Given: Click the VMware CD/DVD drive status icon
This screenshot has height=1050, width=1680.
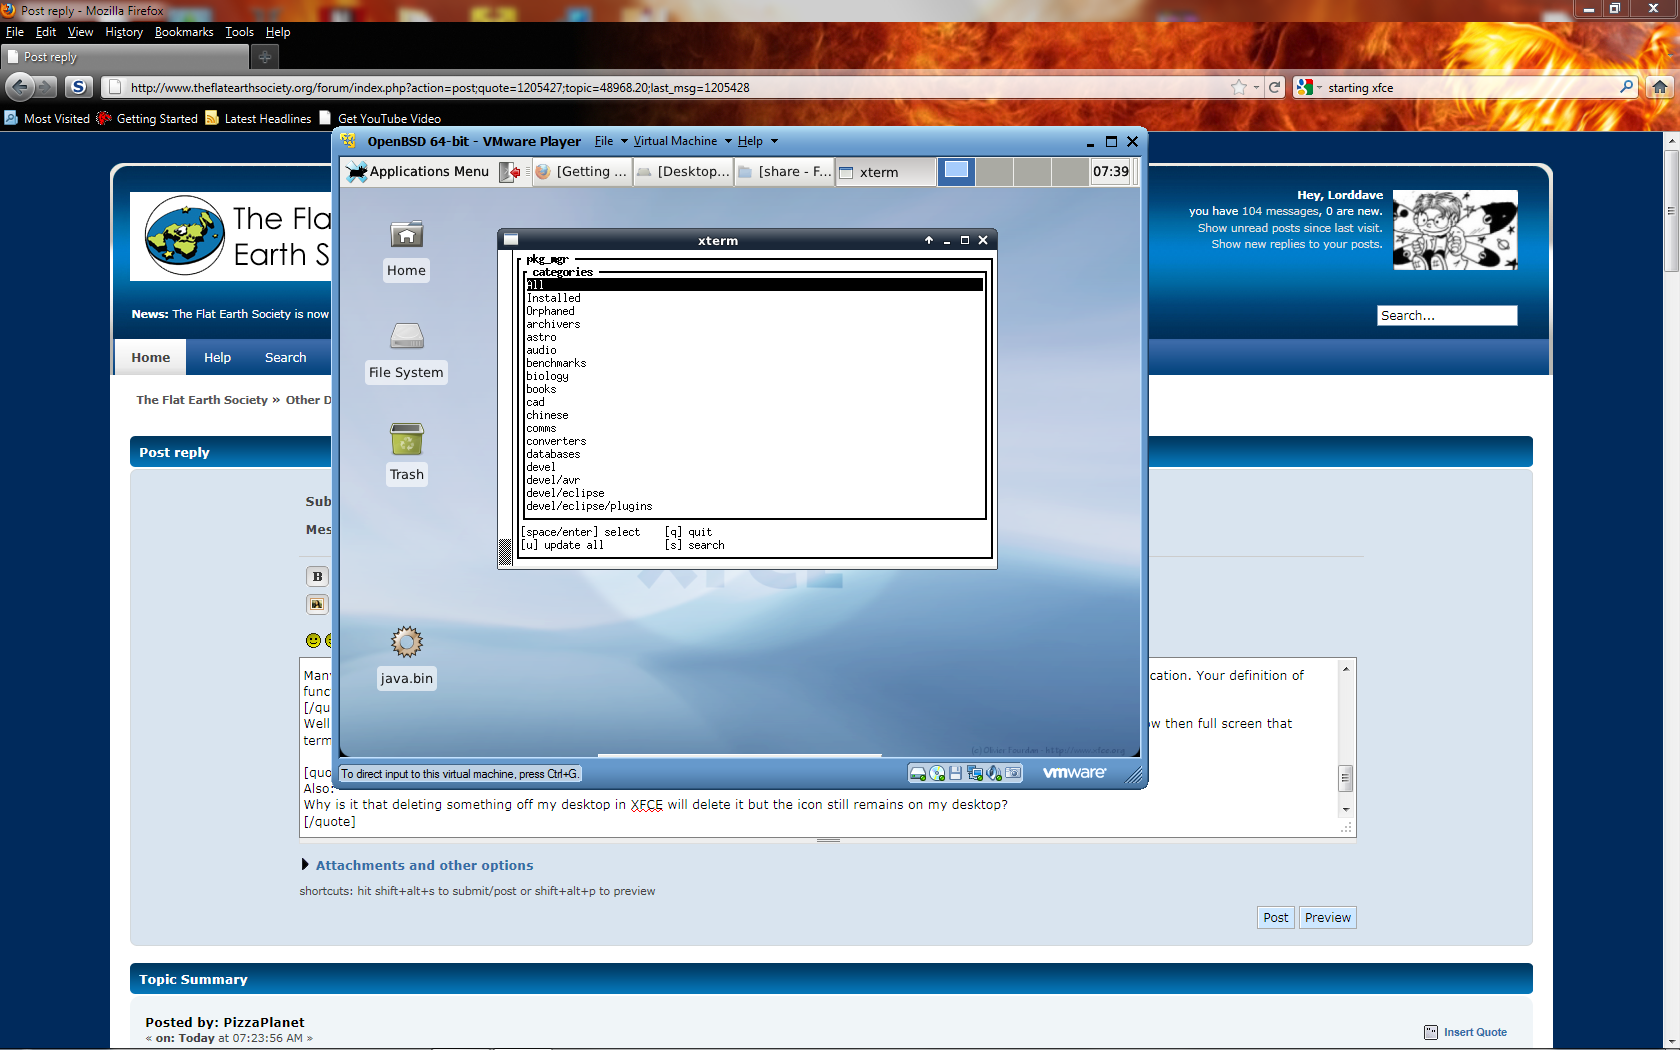Looking at the screenshot, I should (937, 773).
